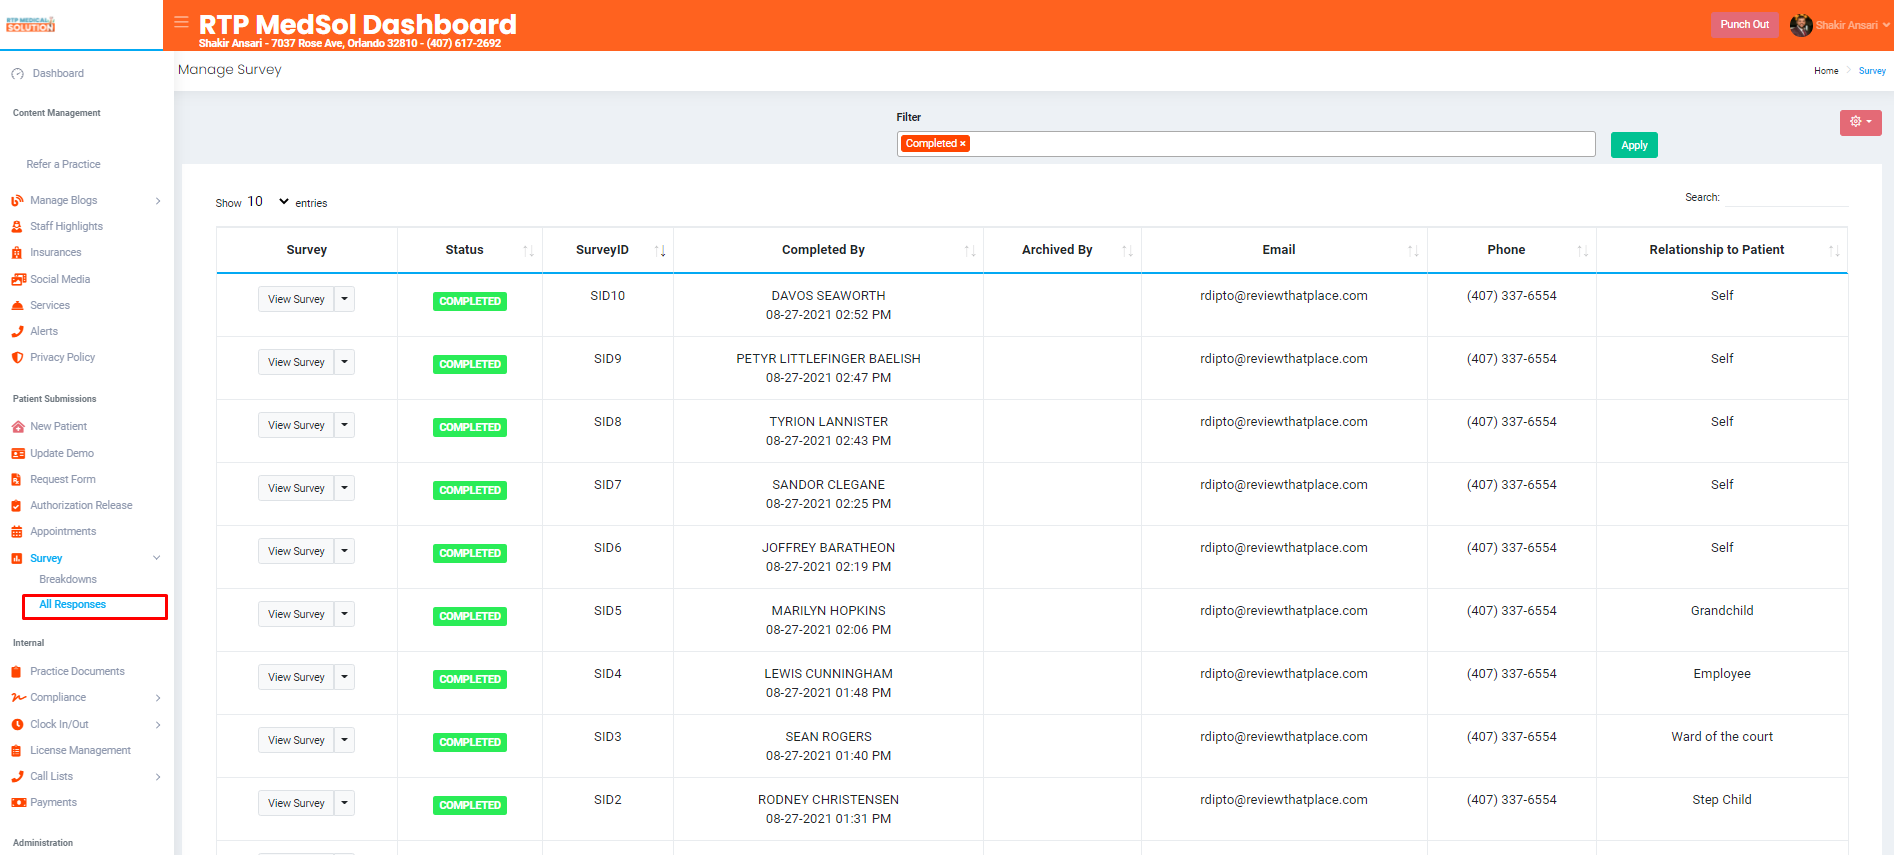Click the Clock In/Out icon

[x=17, y=725]
